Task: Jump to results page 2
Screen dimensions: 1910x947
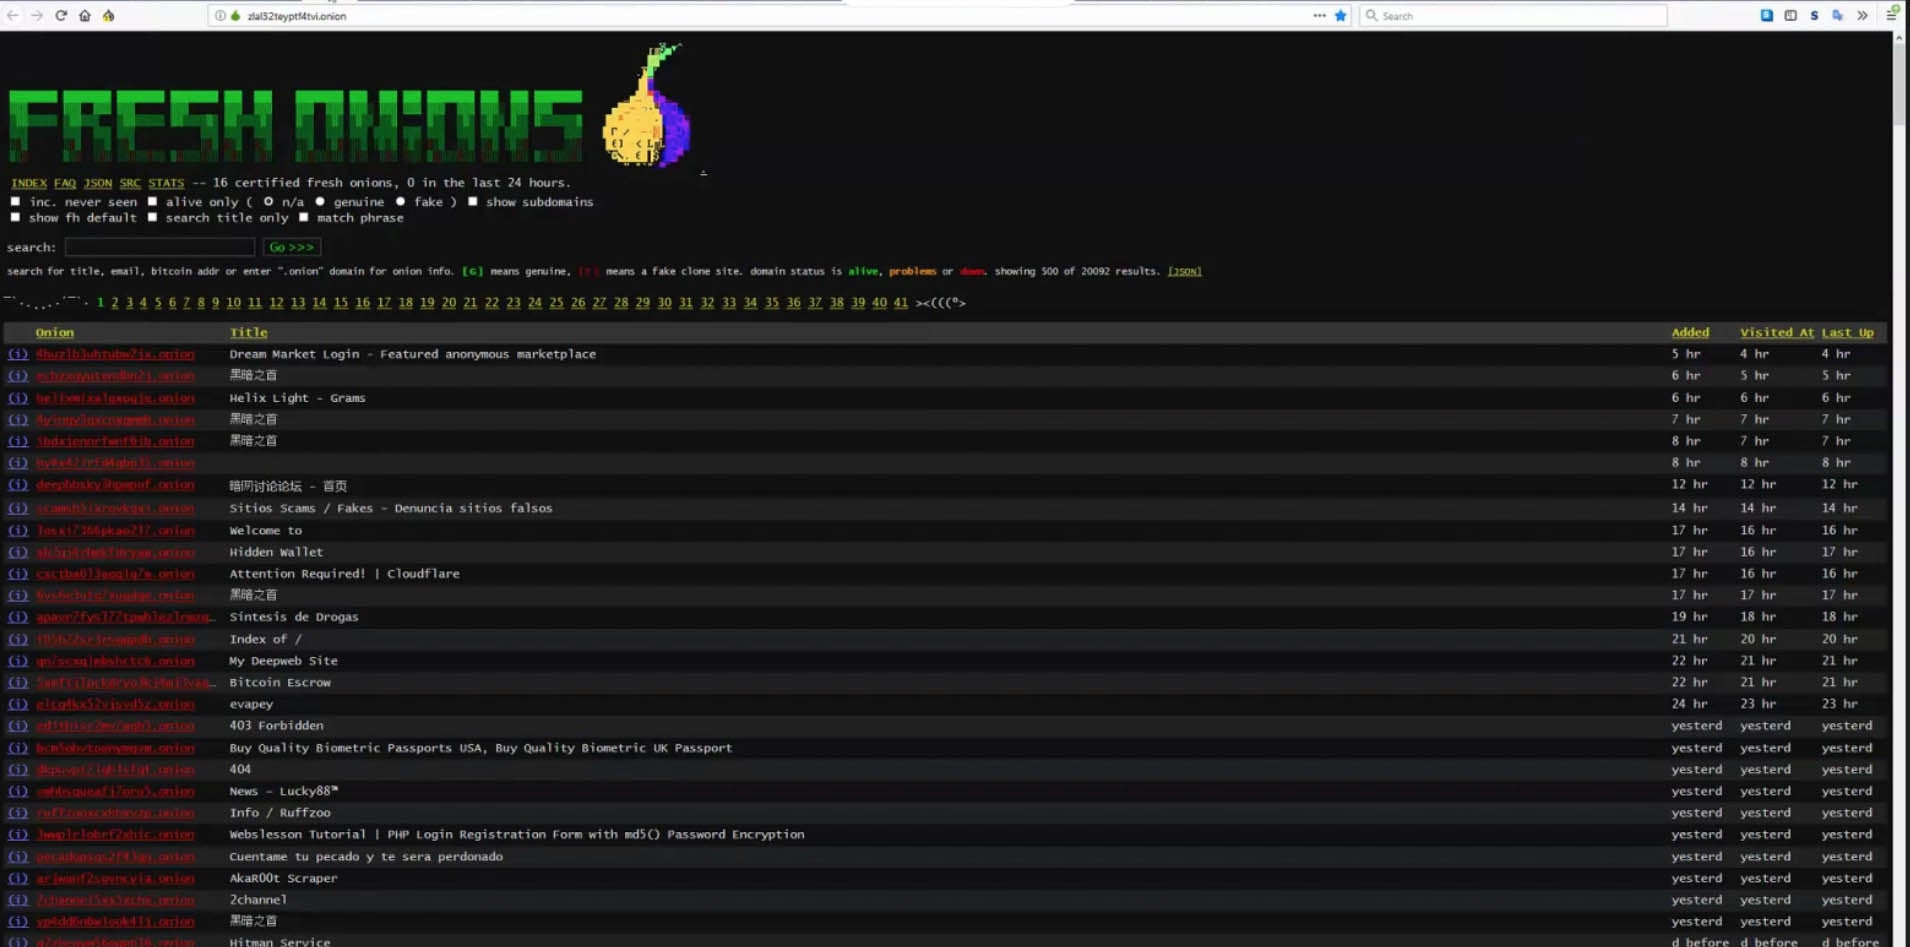Action: click(x=115, y=303)
